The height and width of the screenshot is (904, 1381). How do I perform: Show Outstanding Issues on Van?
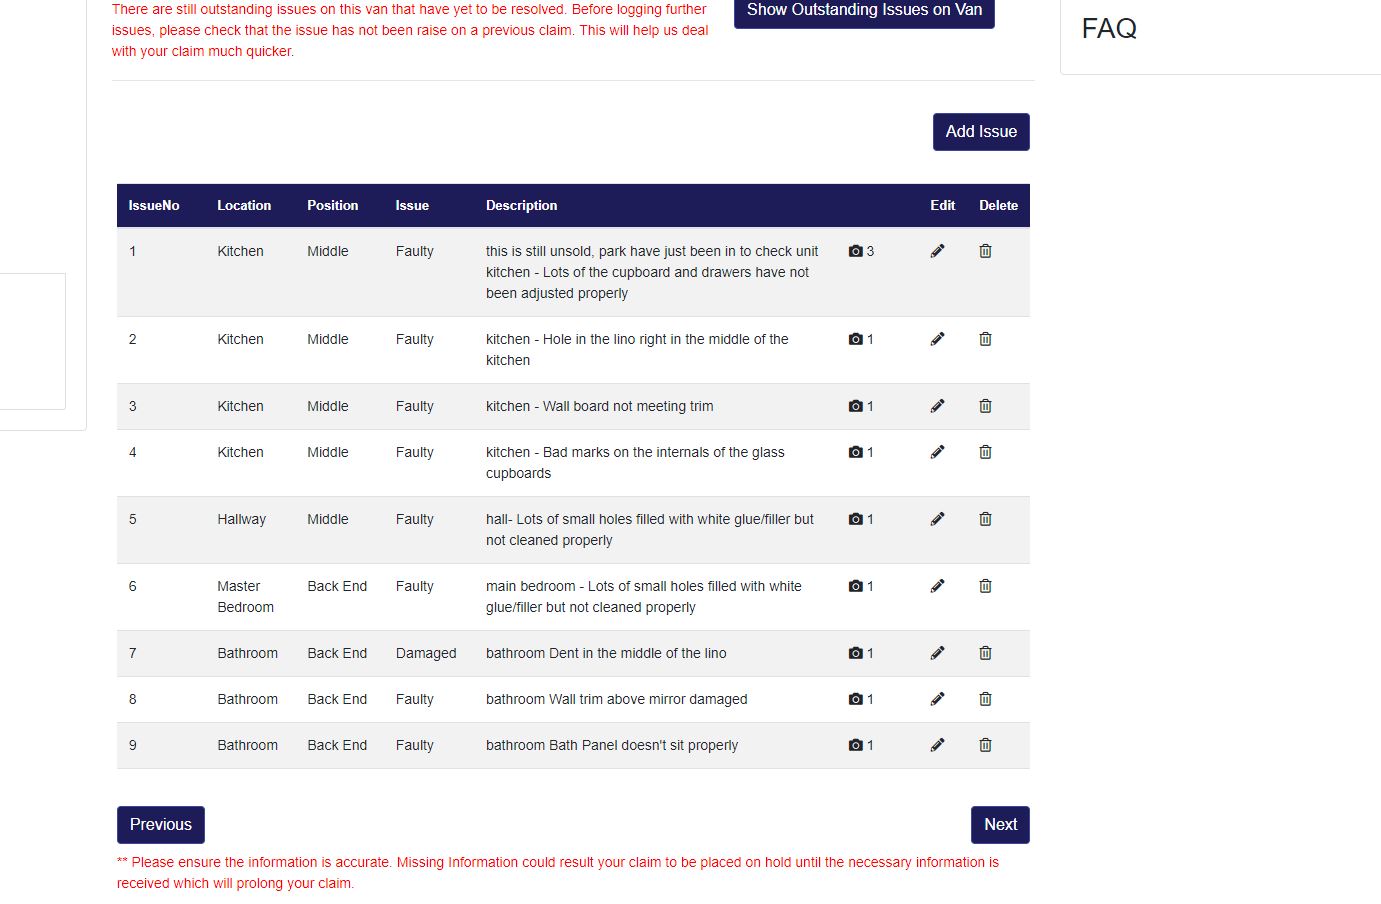[864, 11]
